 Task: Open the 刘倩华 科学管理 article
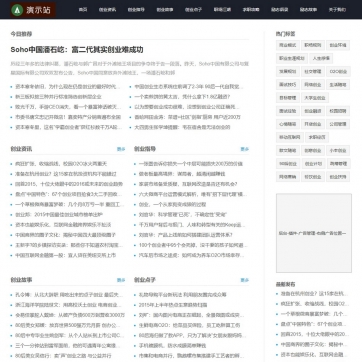click(x=183, y=214)
